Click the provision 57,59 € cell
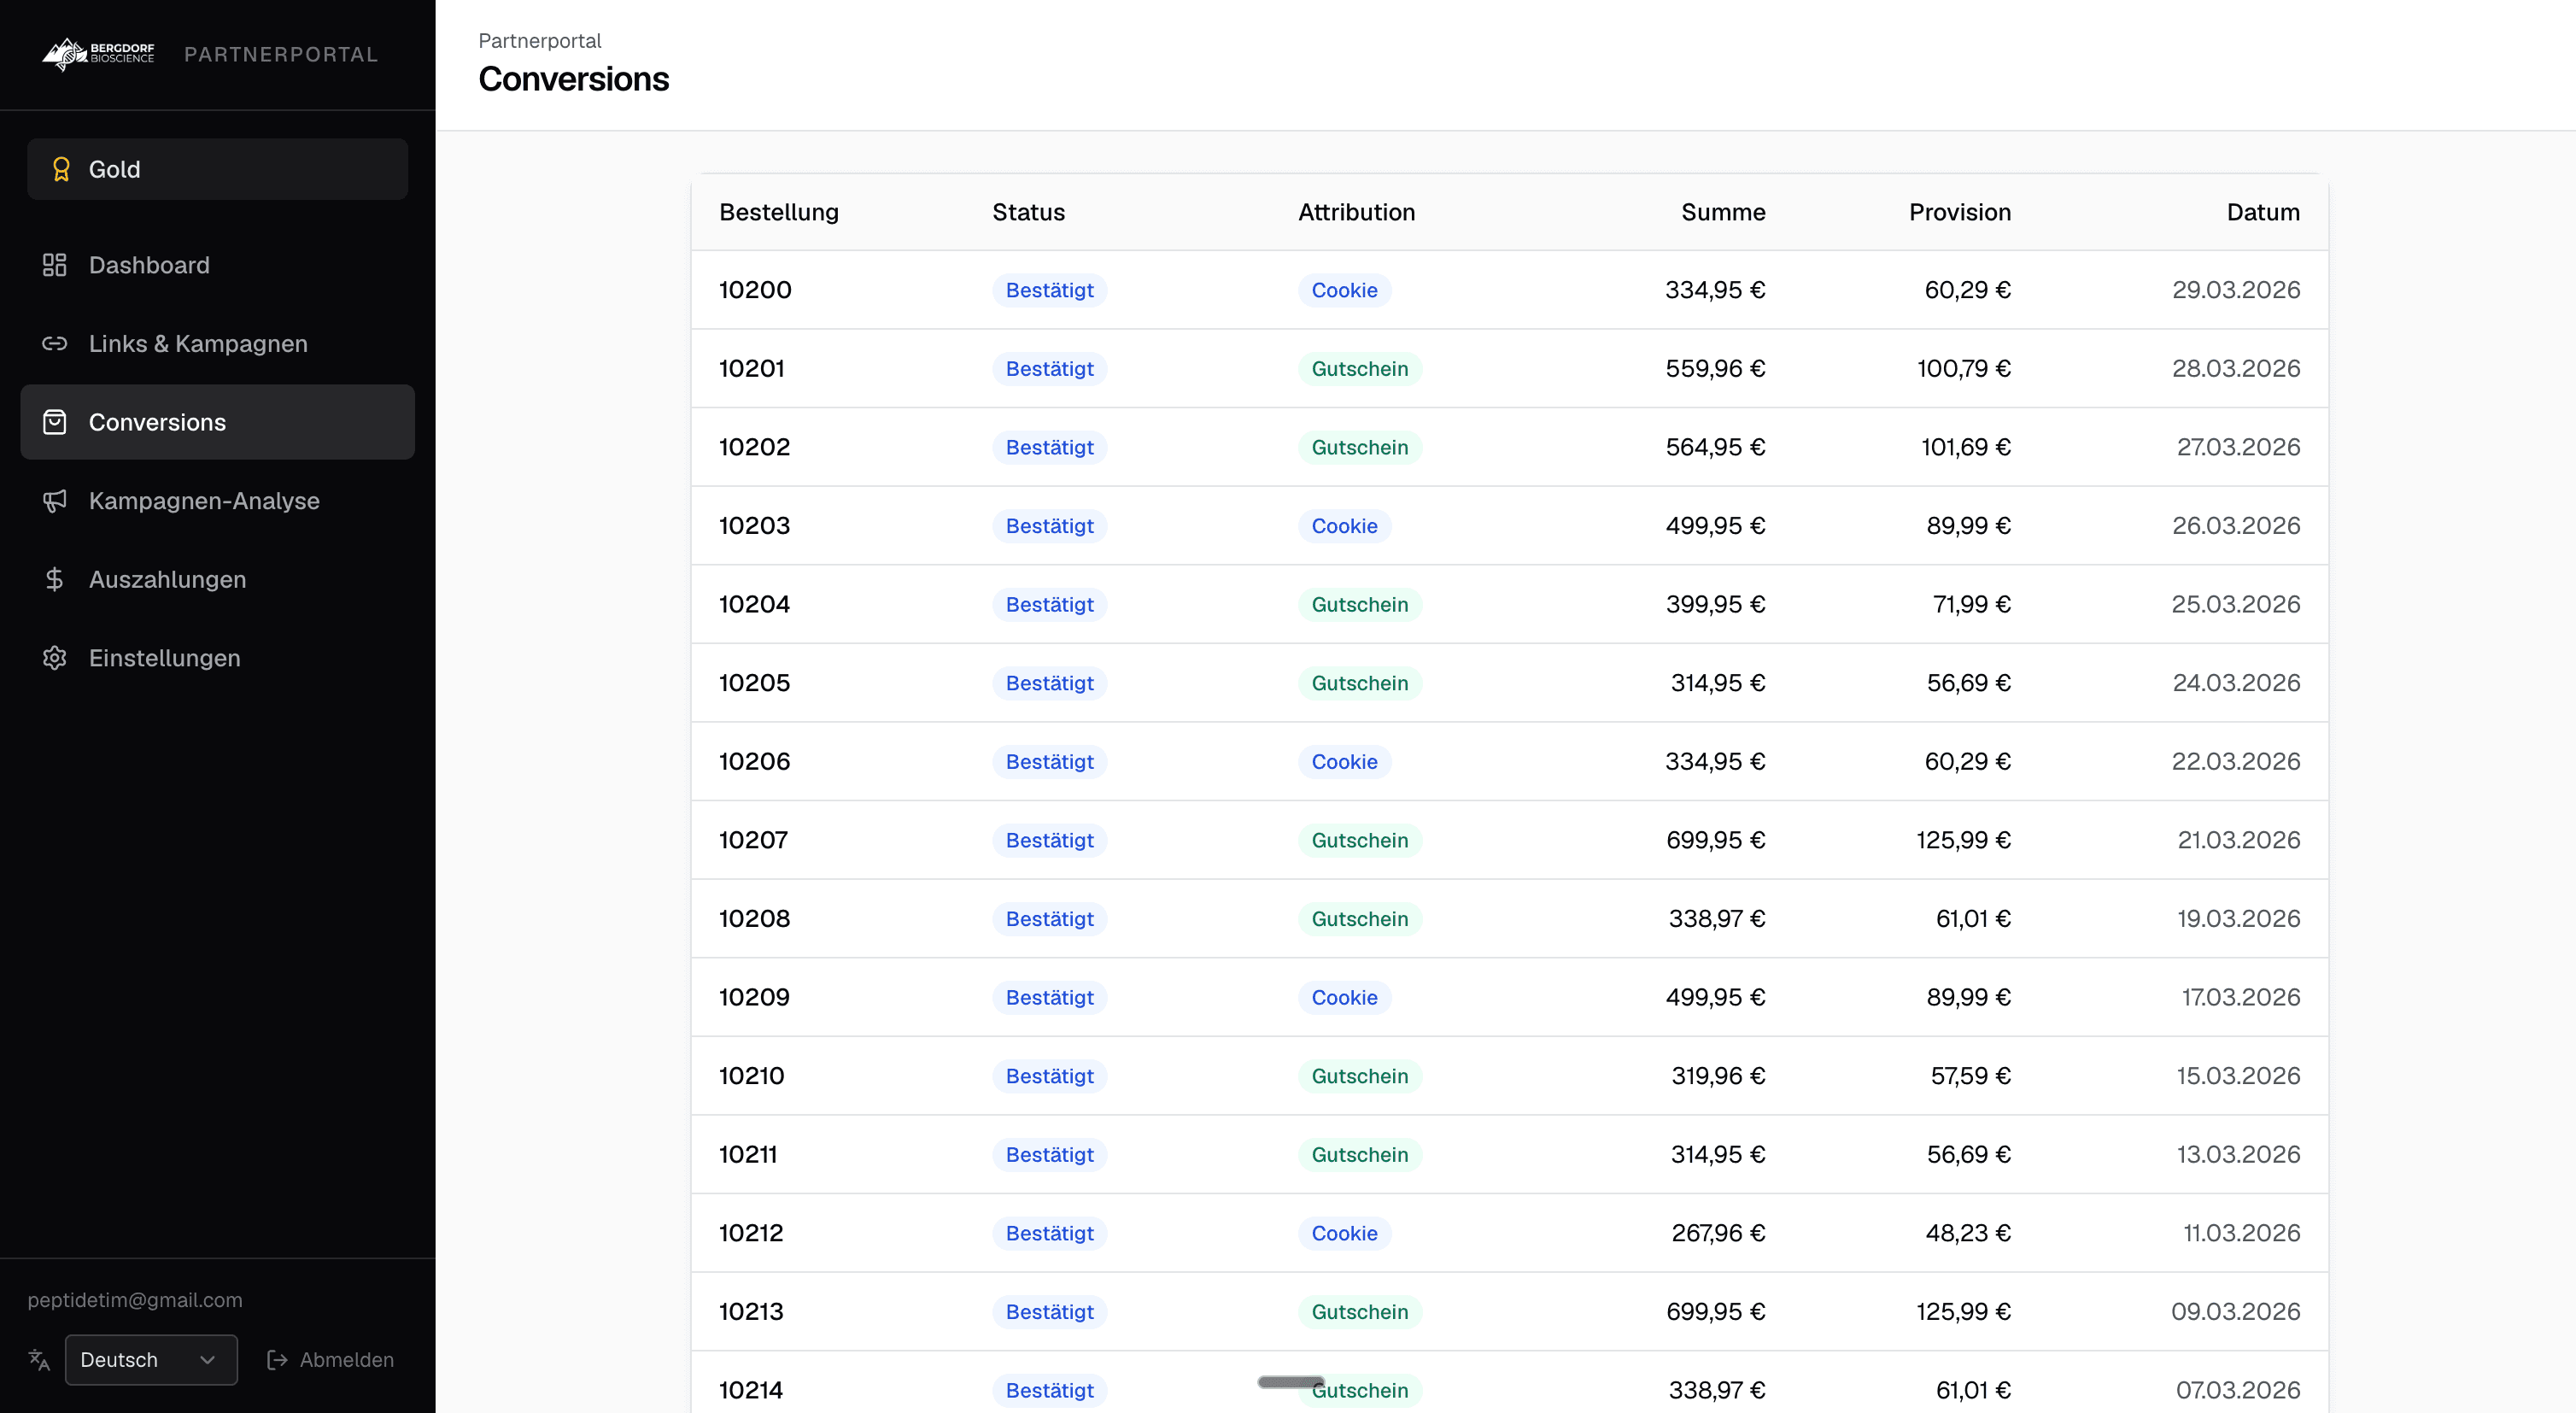This screenshot has height=1413, width=2576. [x=1970, y=1076]
